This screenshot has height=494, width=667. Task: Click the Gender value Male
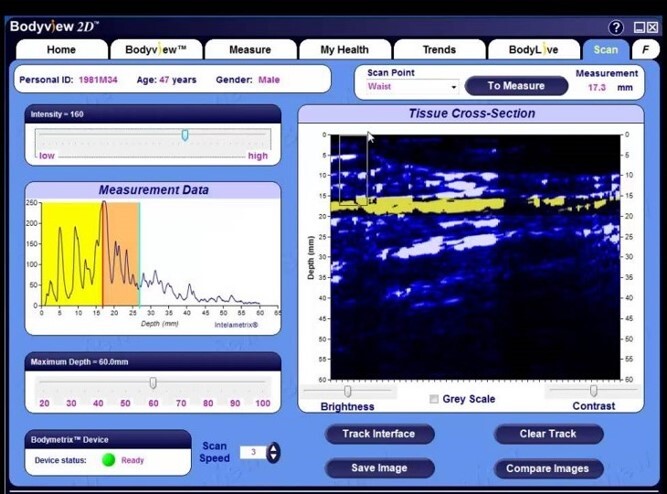[x=269, y=80]
